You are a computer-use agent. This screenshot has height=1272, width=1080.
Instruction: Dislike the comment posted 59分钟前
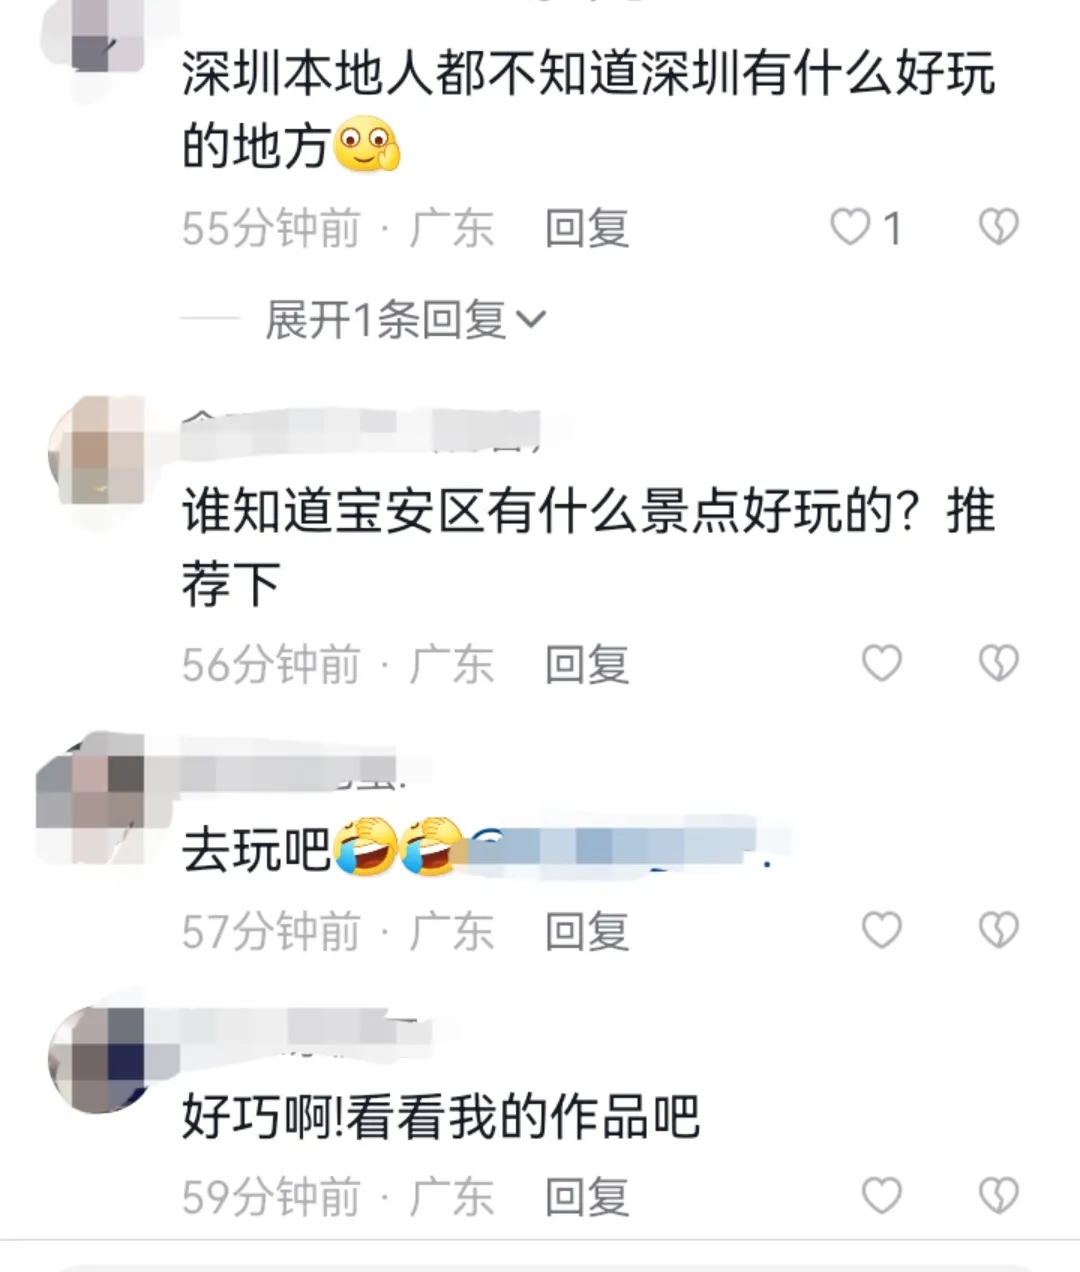pyautogui.click(x=998, y=1196)
